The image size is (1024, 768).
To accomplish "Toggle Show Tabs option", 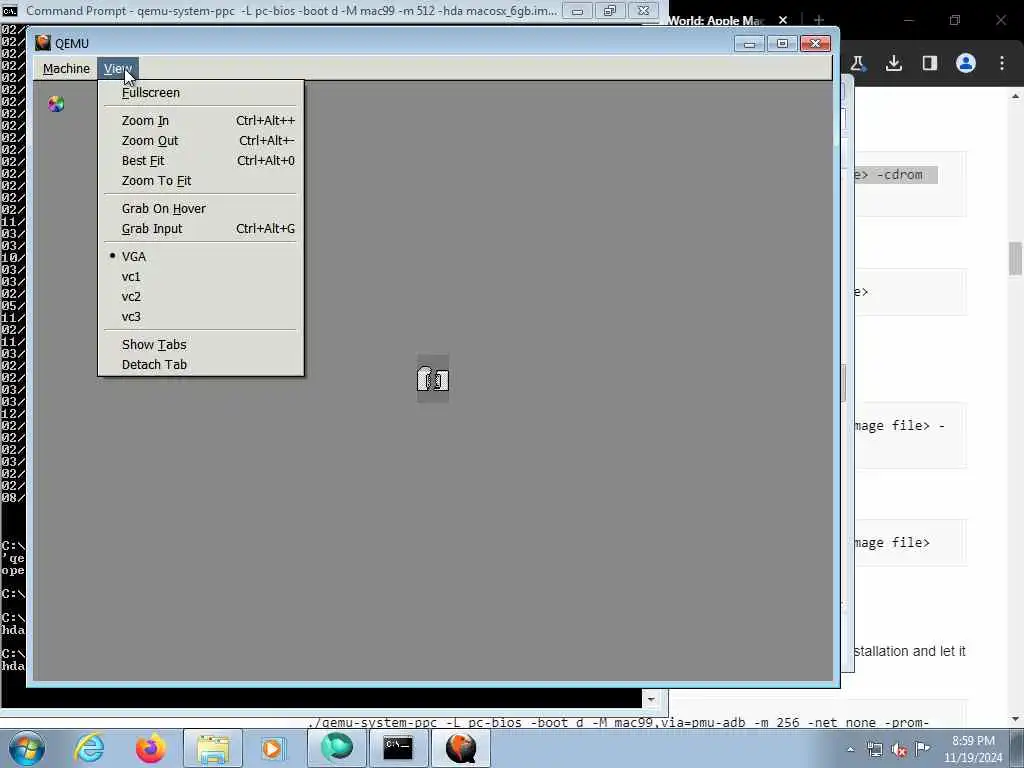I will (x=200, y=345).
